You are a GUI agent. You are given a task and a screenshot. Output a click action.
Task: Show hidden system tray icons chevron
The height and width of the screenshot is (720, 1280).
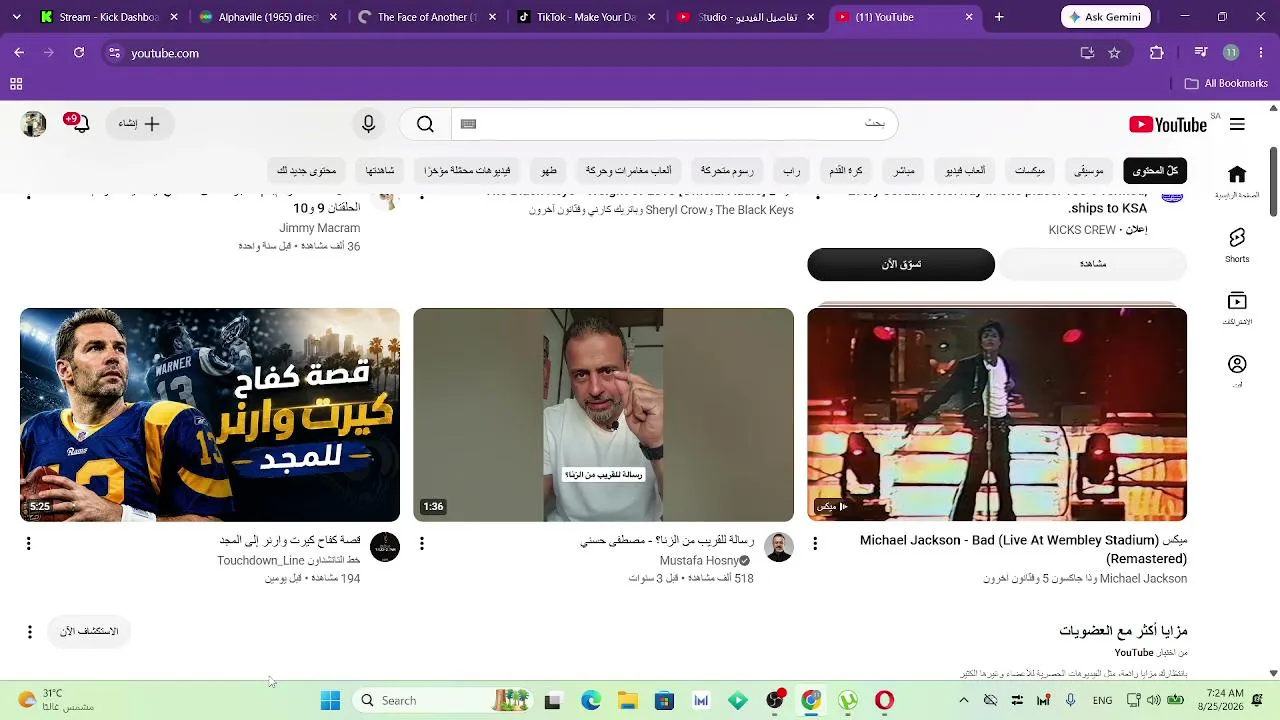(964, 701)
